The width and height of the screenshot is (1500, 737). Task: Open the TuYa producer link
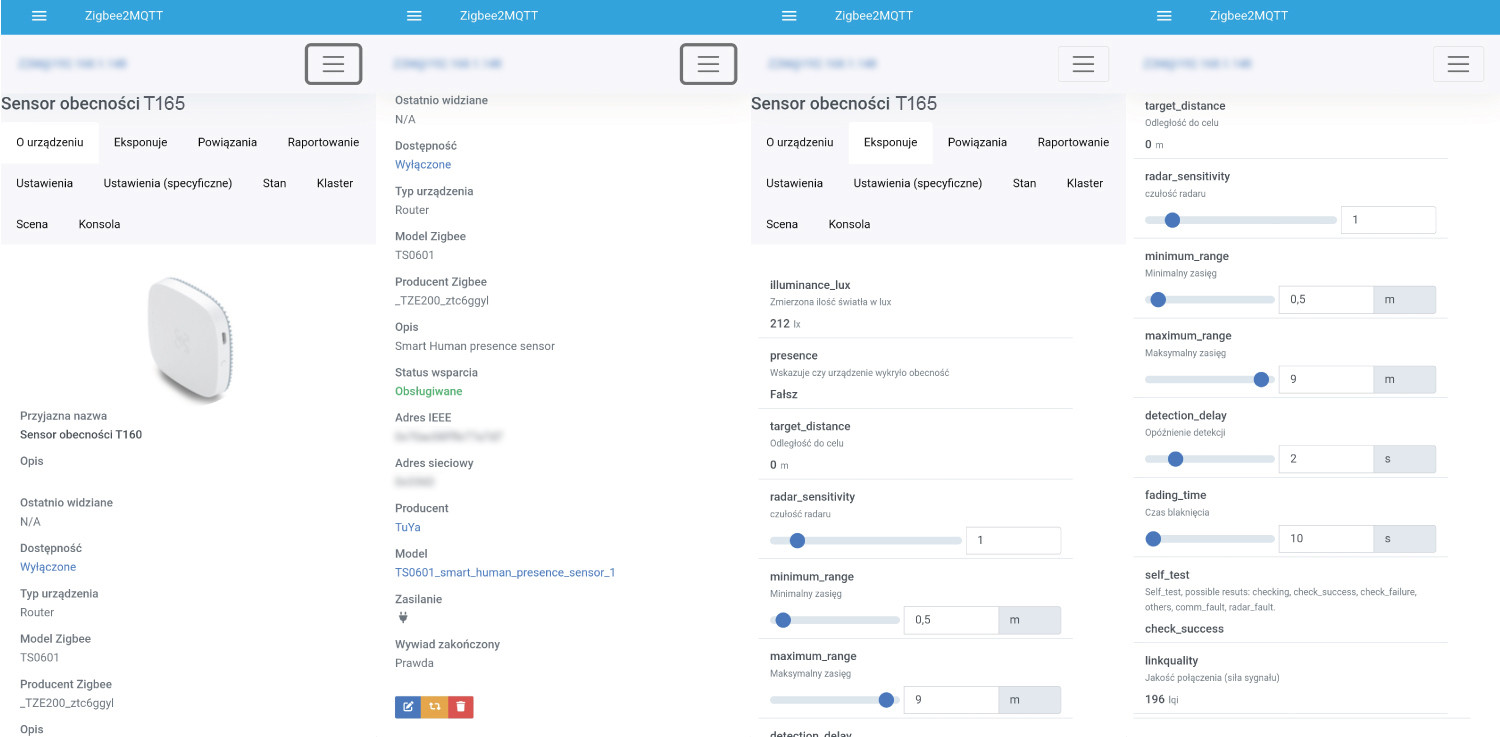408,527
